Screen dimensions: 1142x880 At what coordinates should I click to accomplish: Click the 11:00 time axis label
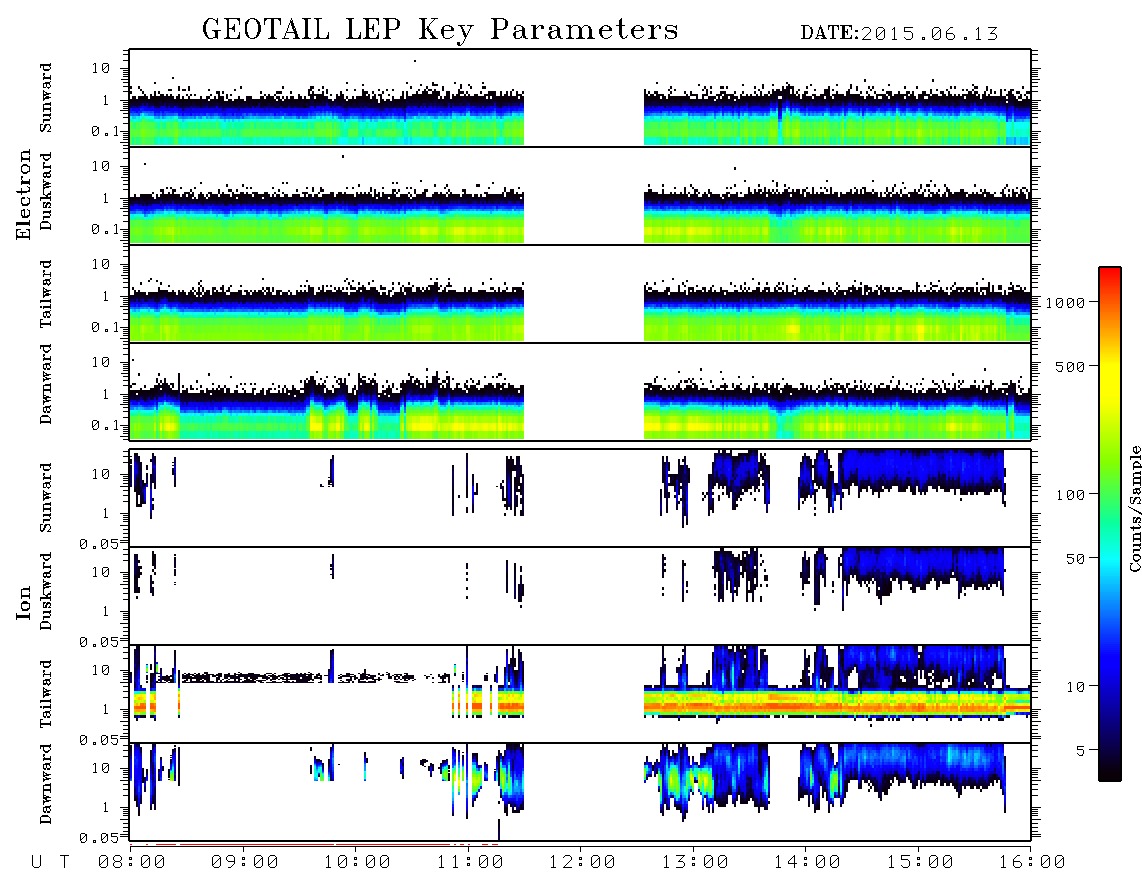point(470,863)
